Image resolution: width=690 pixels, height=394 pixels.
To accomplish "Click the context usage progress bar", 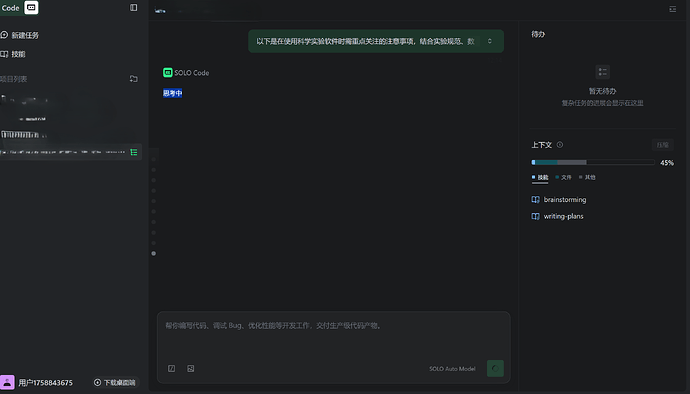I will pos(593,162).
